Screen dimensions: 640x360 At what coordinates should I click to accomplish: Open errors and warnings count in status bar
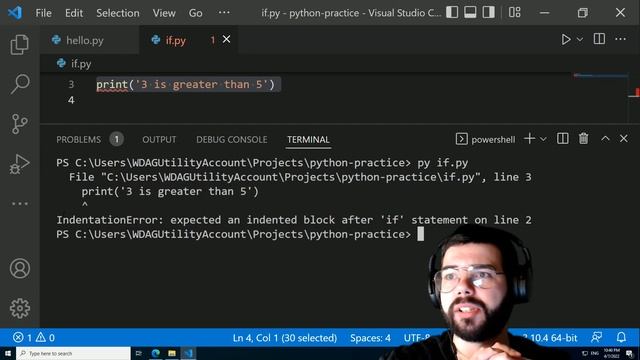[x=34, y=338]
